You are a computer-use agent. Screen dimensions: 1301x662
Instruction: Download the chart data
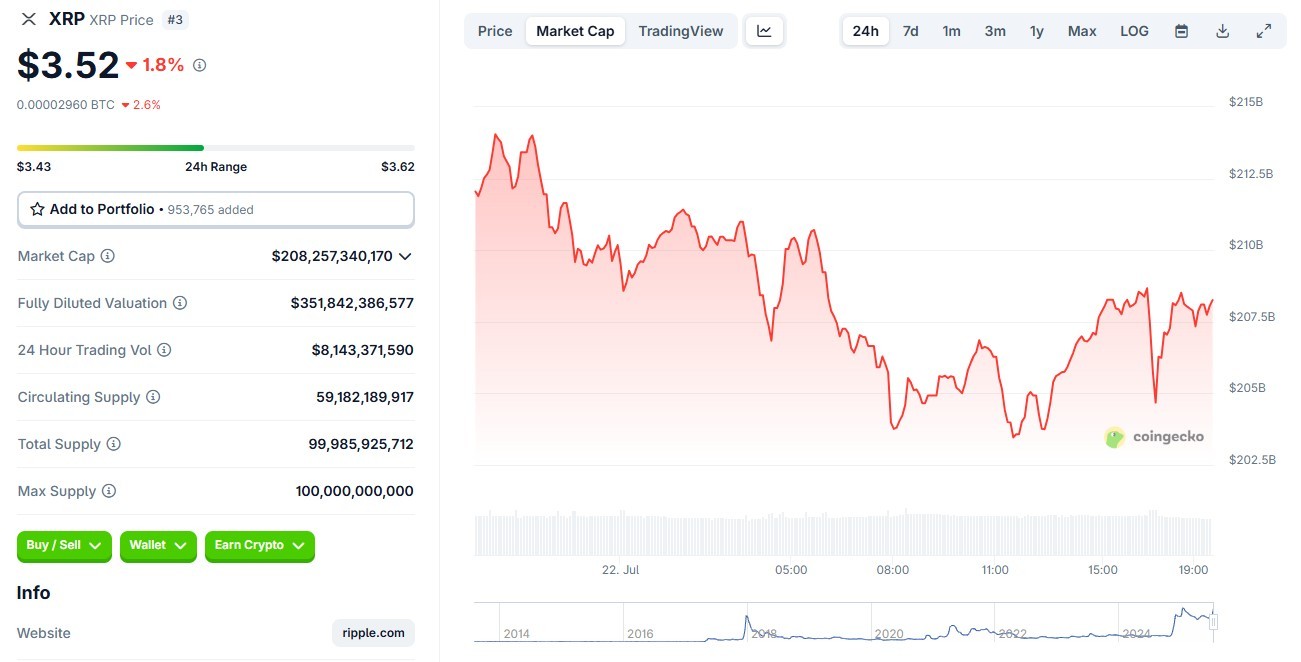[1222, 31]
